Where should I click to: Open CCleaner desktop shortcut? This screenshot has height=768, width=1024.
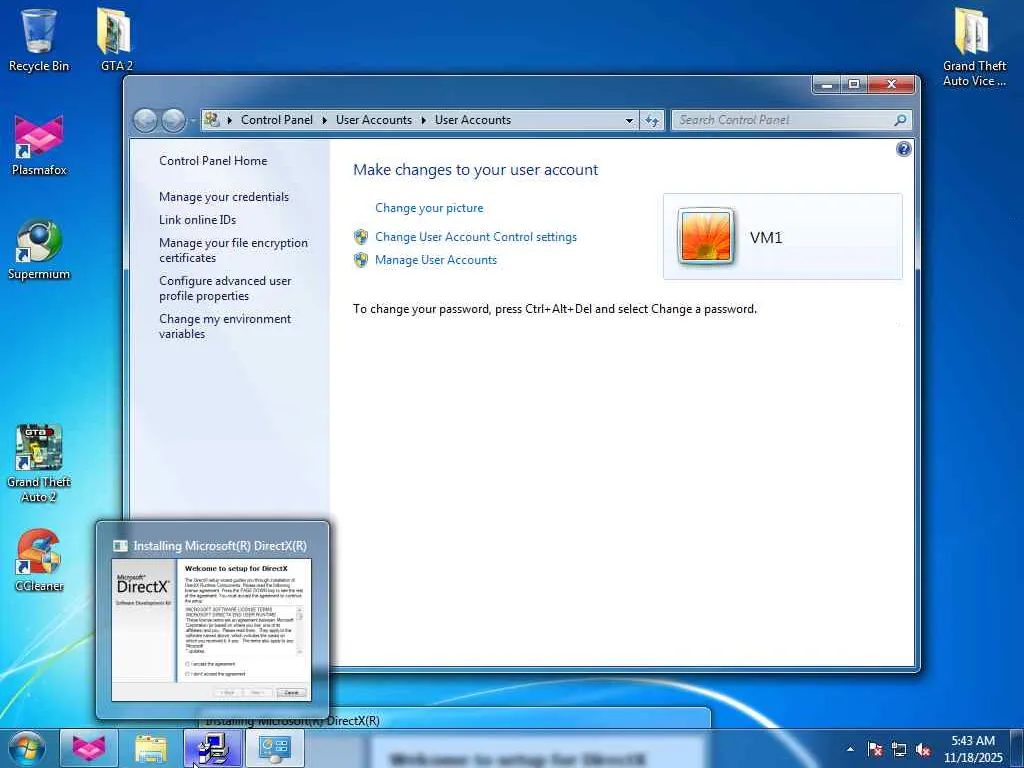tap(39, 560)
